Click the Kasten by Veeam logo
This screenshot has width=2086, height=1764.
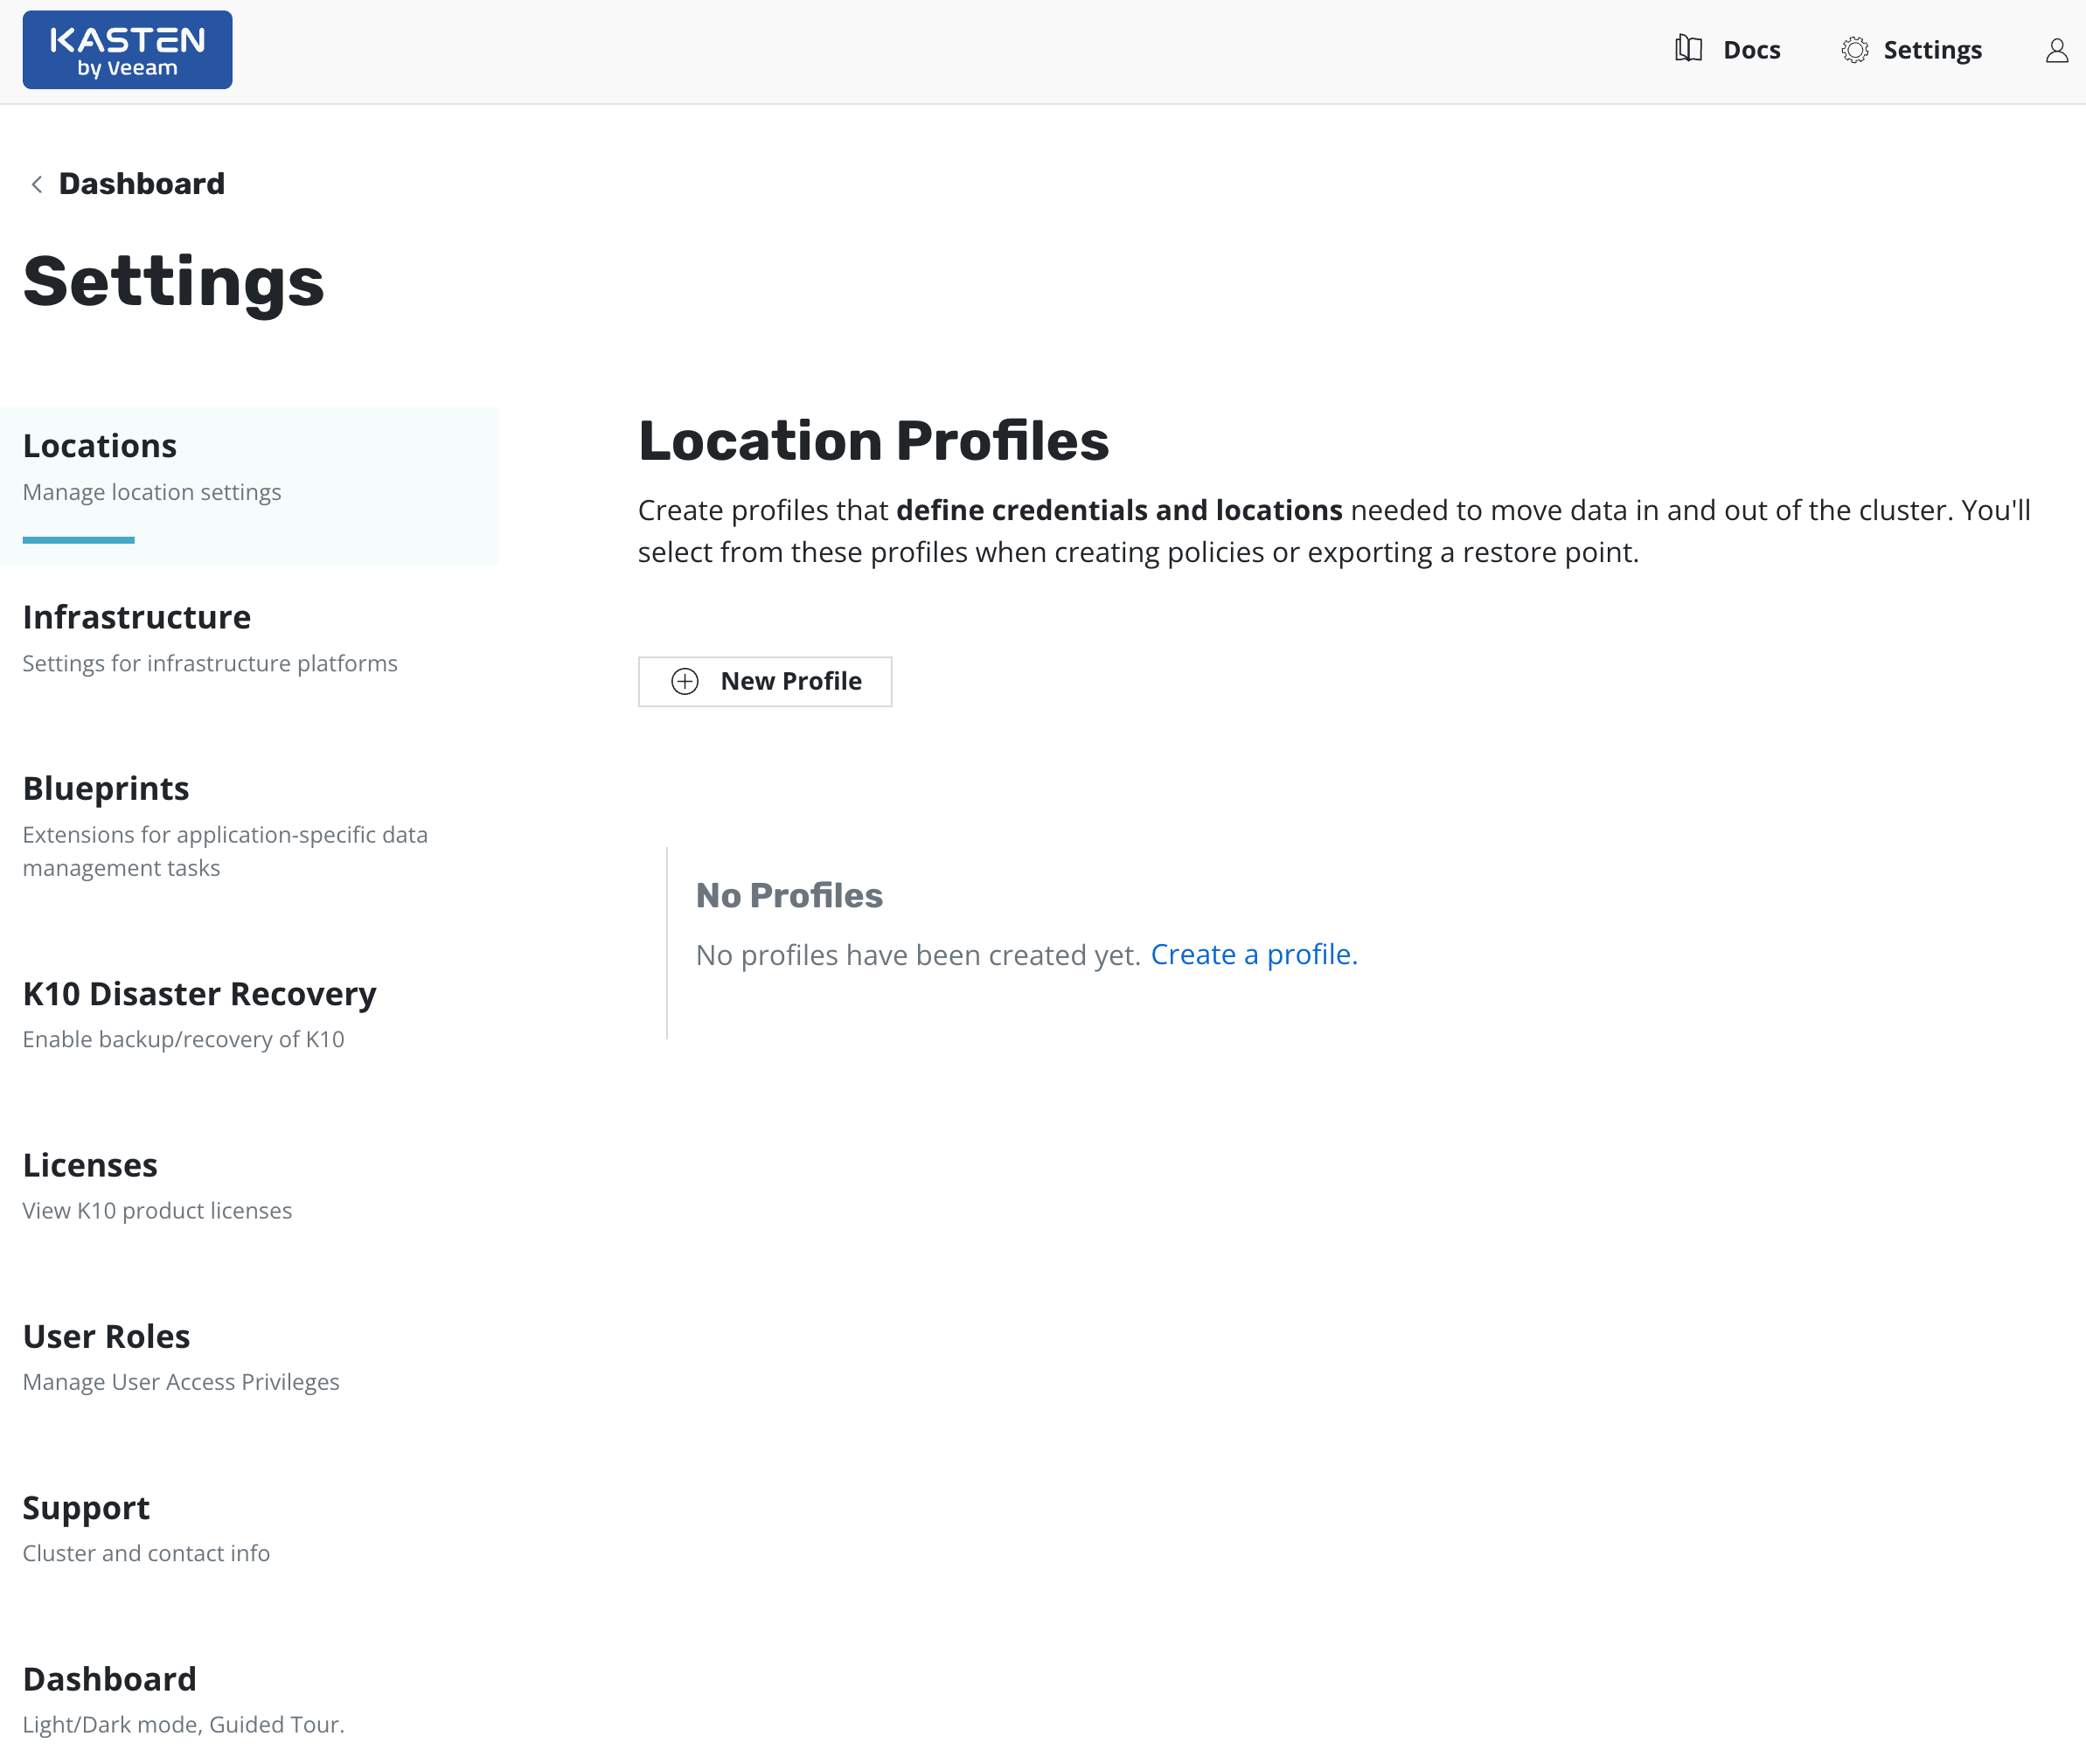coord(127,50)
